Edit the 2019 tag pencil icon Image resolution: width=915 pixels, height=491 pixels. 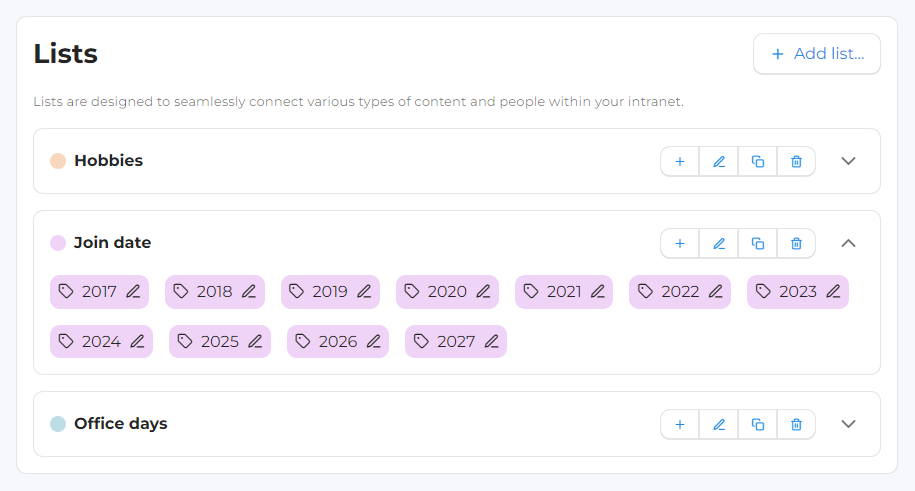365,291
